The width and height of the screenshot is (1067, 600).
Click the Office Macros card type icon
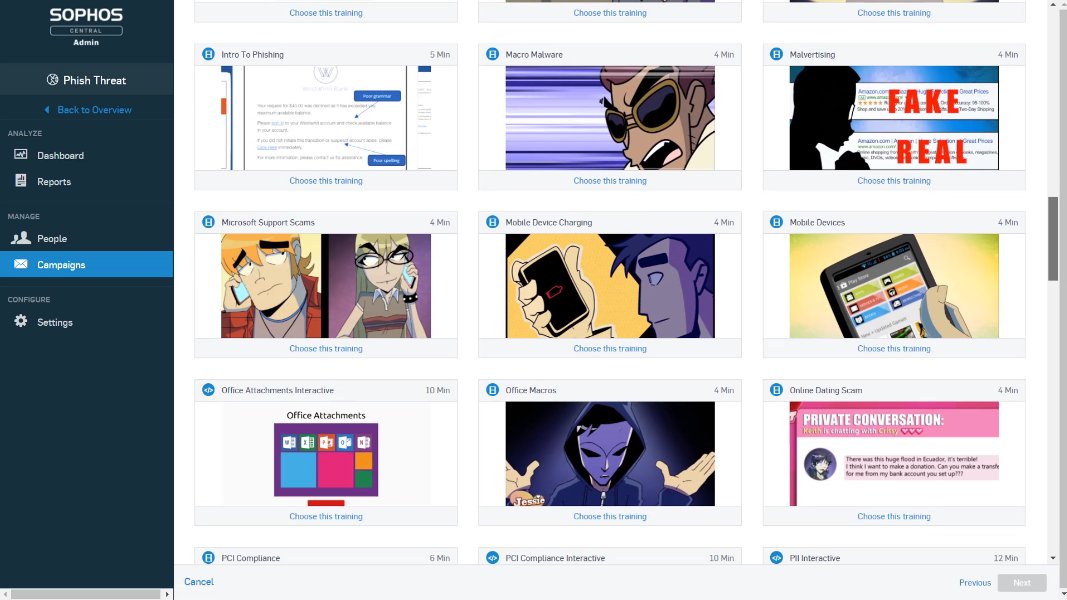(493, 390)
